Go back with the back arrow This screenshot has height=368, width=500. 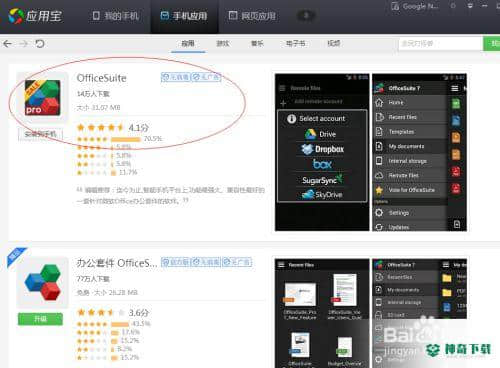coord(7,44)
